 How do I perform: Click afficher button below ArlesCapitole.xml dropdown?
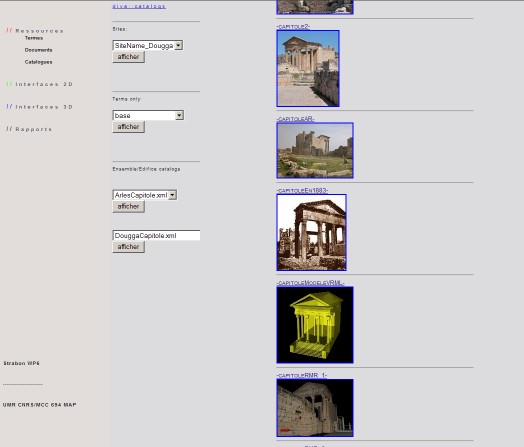pos(129,206)
